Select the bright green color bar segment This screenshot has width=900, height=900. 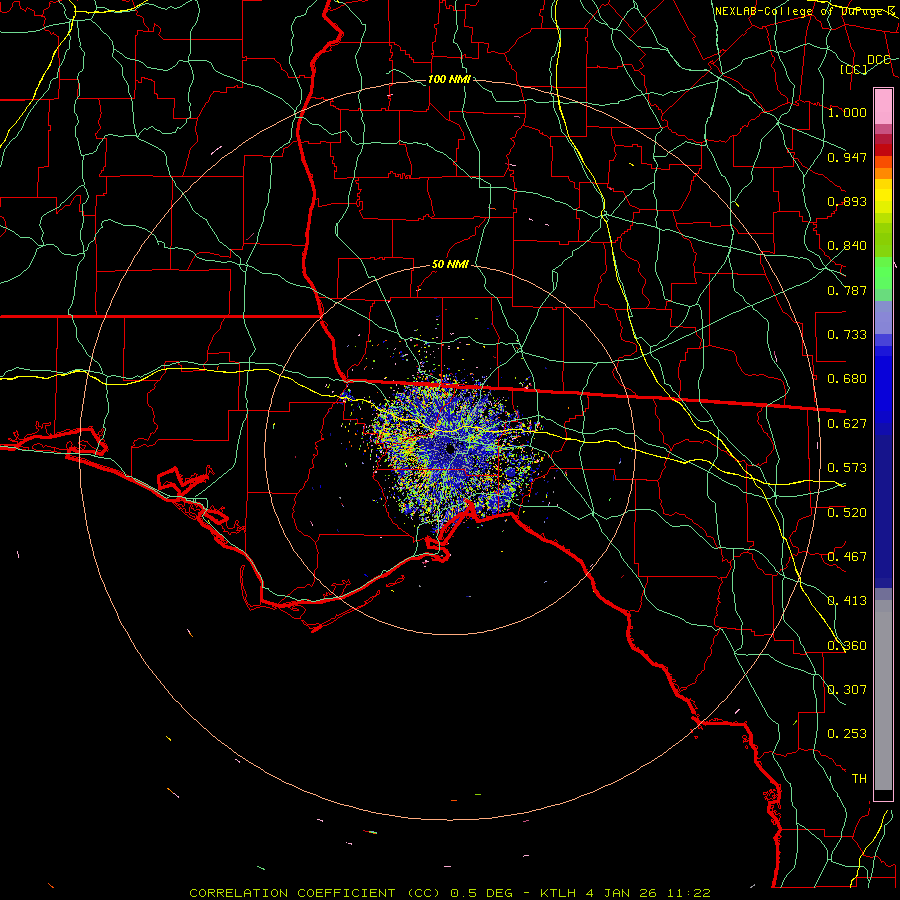[883, 273]
